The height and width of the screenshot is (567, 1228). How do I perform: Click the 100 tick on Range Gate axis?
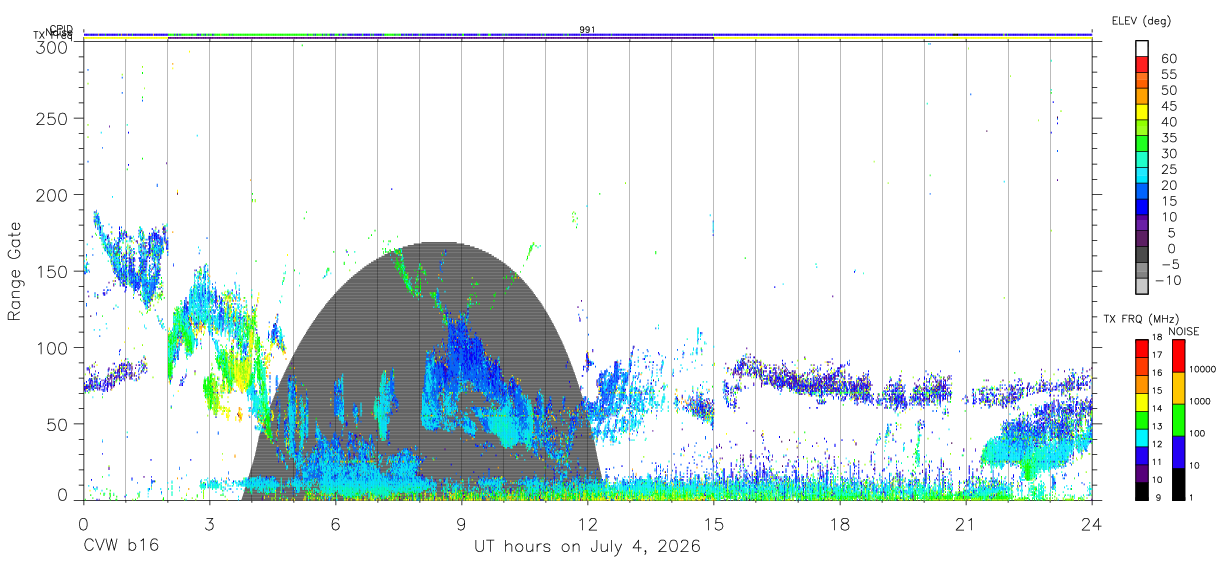tap(51, 347)
